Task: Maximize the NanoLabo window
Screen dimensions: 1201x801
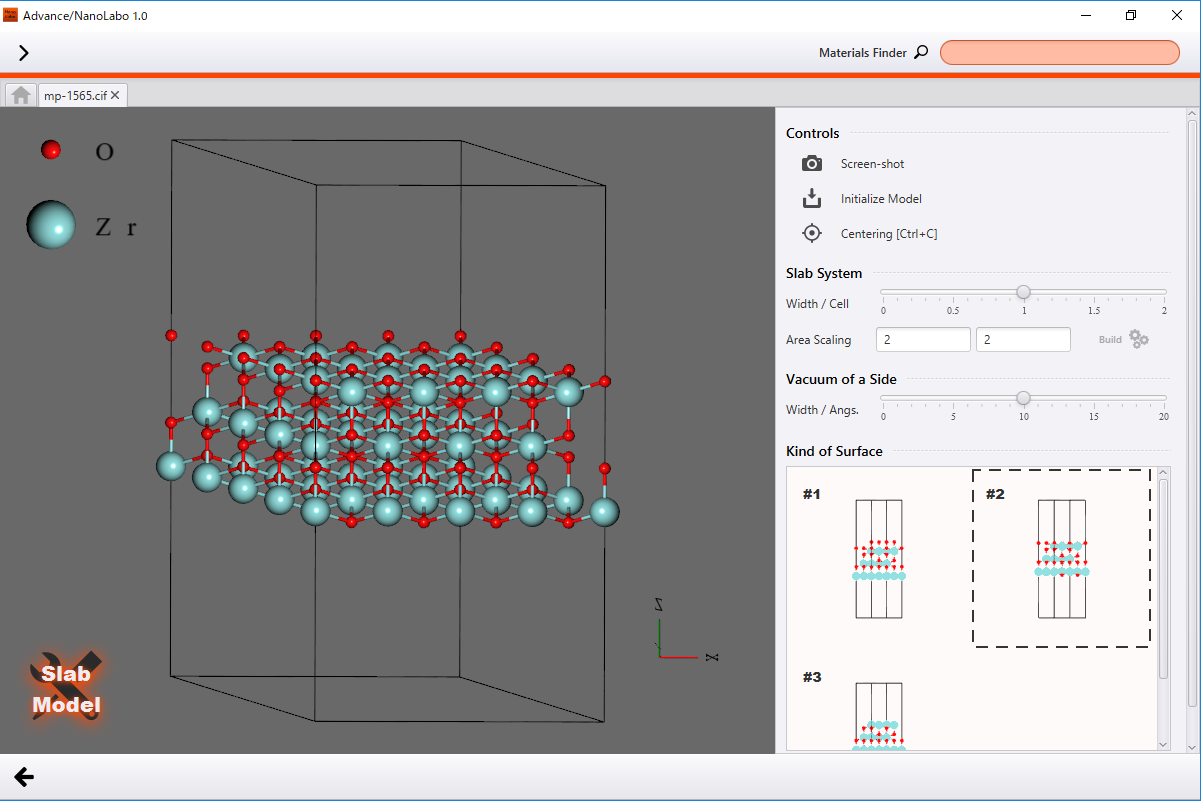Action: tap(1131, 15)
